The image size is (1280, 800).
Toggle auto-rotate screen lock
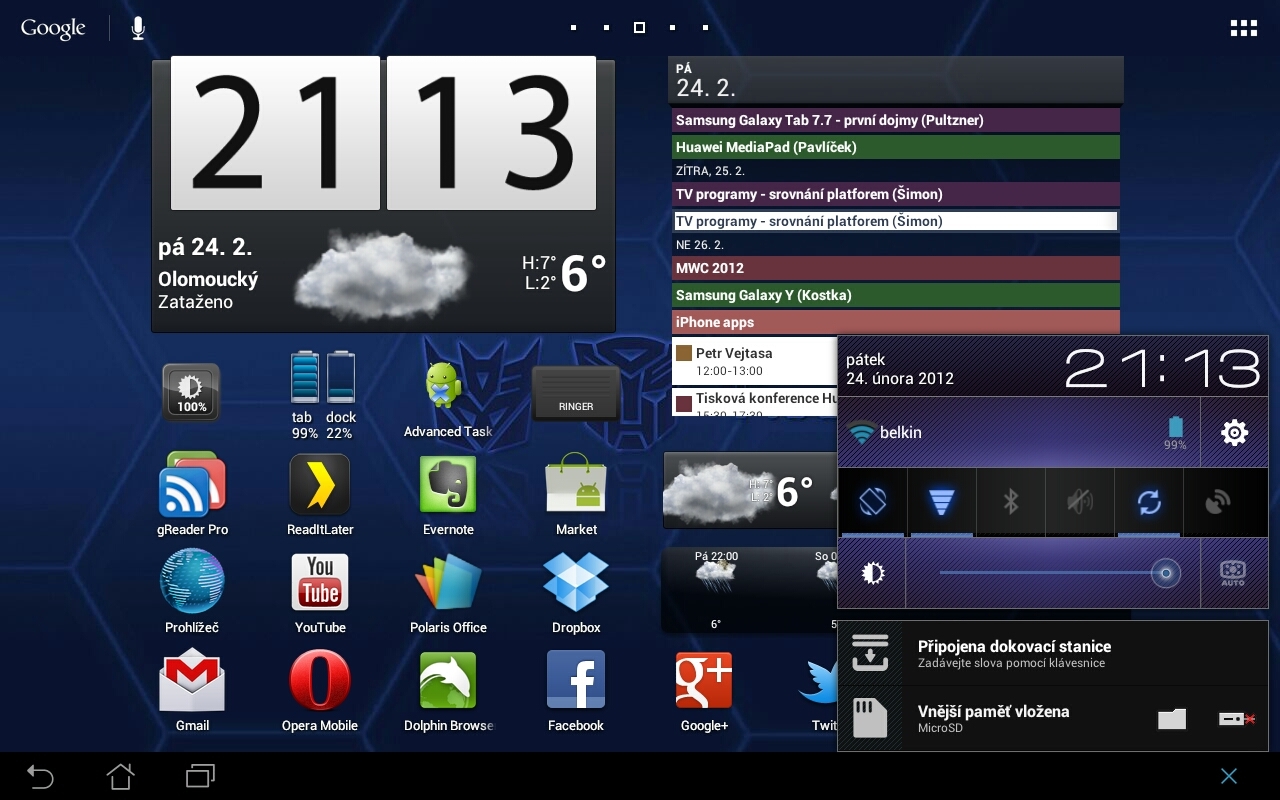point(872,502)
